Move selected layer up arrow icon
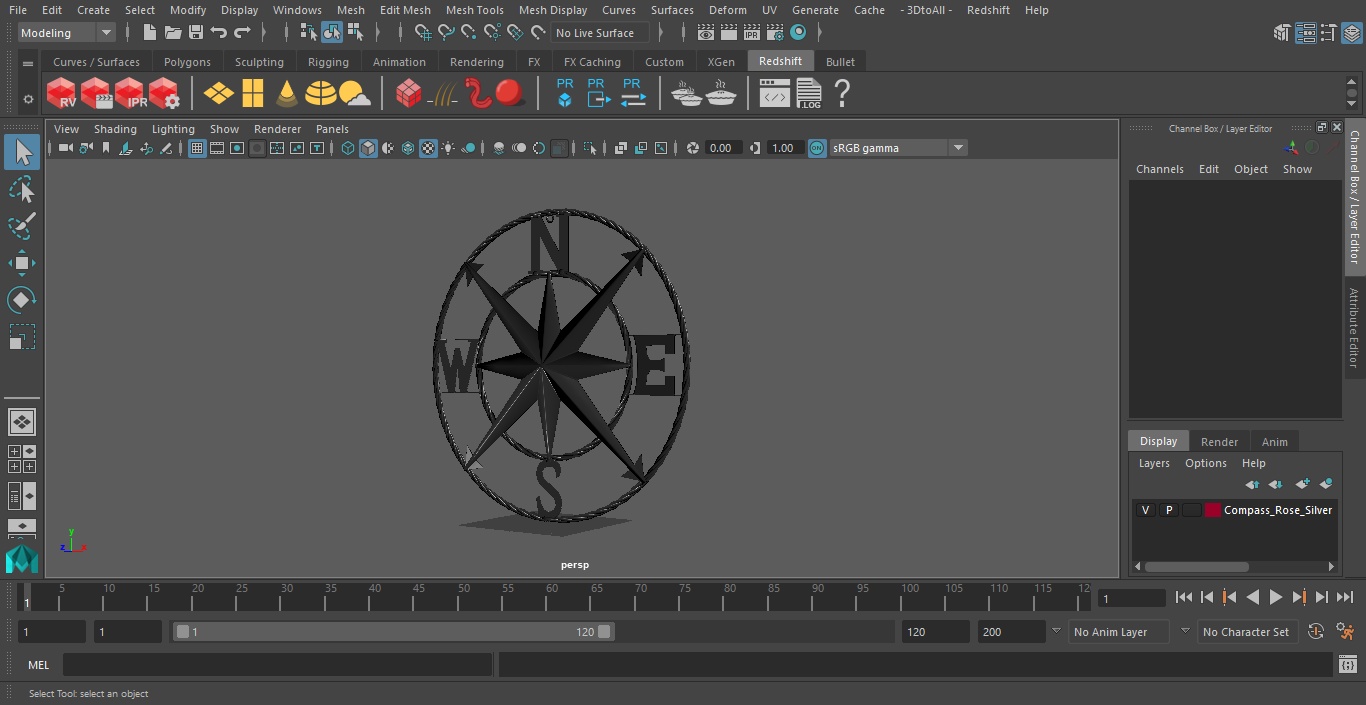This screenshot has height=705, width=1366. tap(1252, 484)
